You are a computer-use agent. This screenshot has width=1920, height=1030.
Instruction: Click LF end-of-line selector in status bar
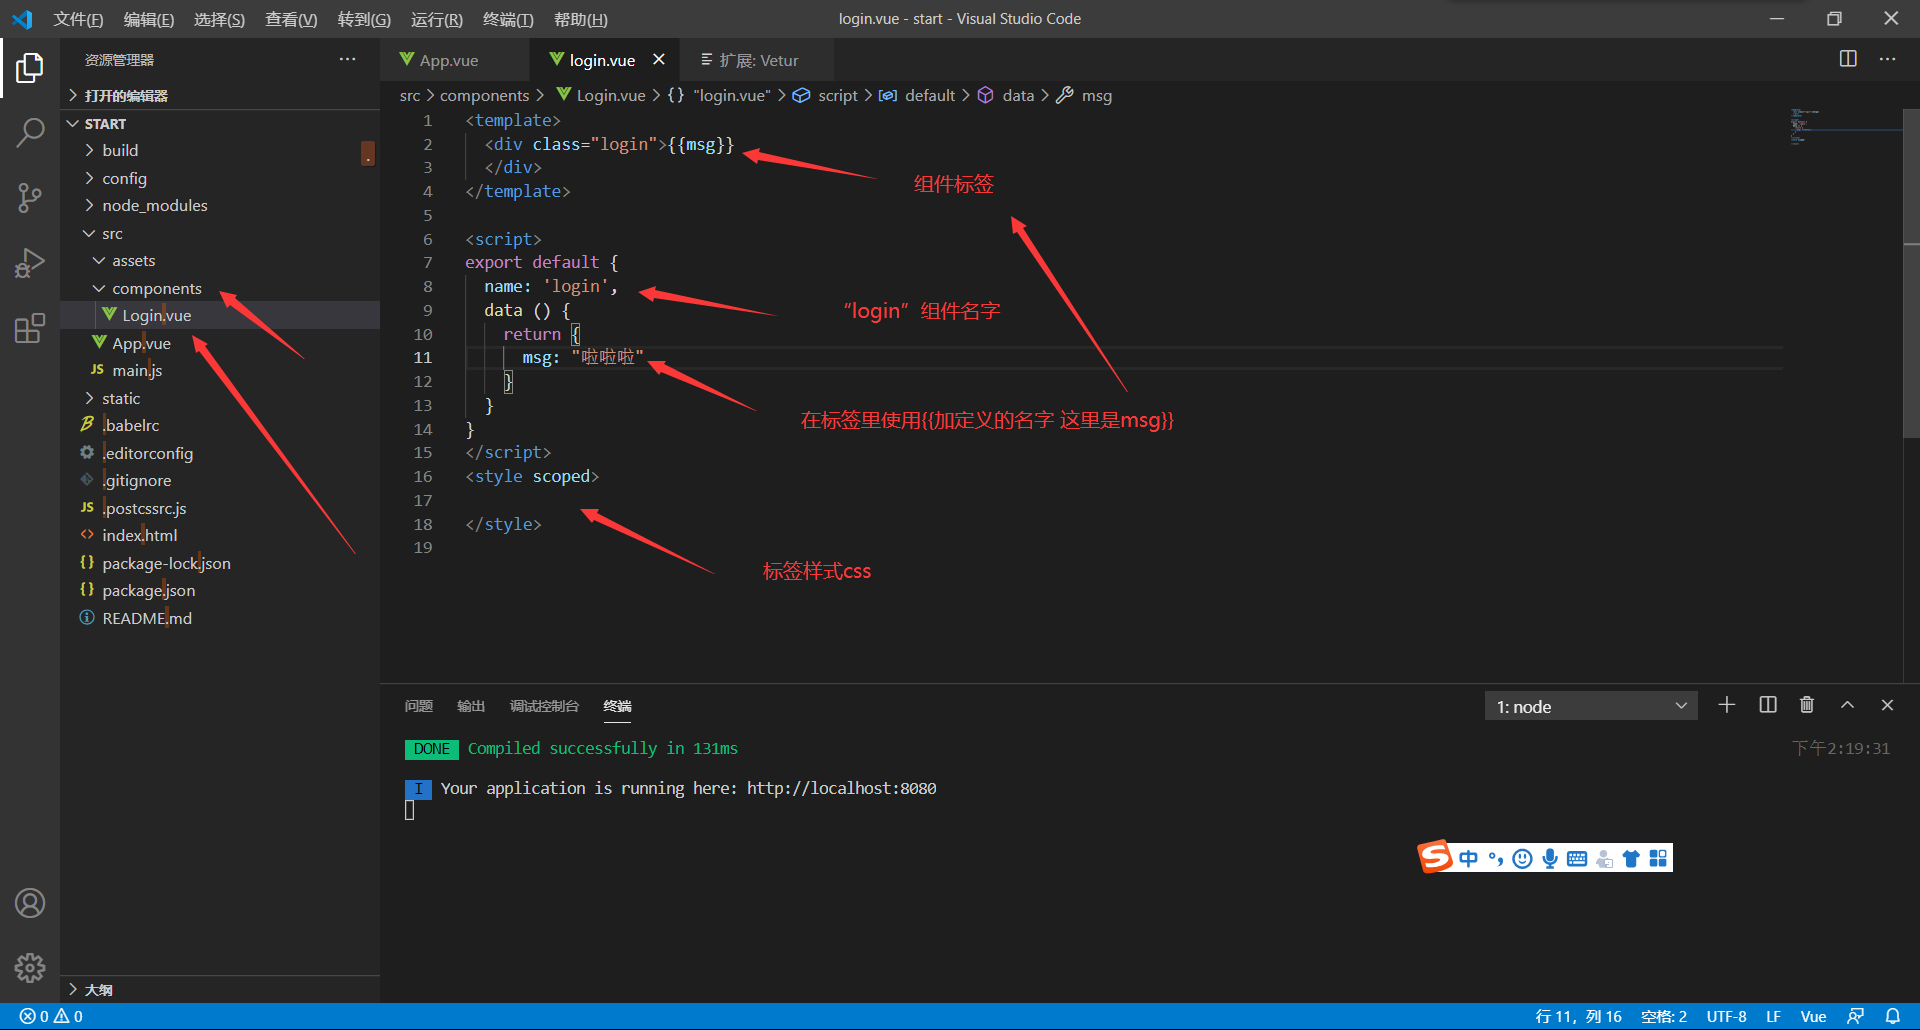point(1773,1016)
